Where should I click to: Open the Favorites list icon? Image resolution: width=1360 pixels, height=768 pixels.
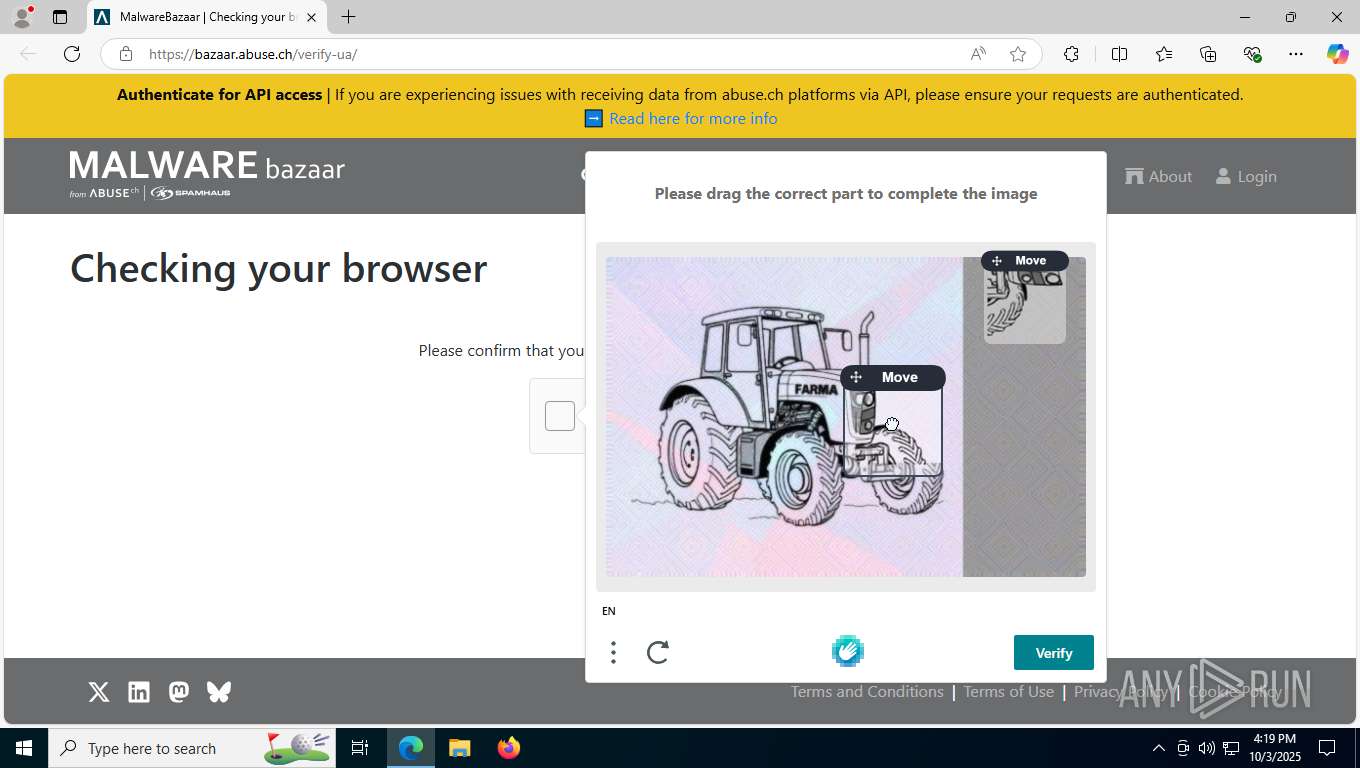[1164, 54]
